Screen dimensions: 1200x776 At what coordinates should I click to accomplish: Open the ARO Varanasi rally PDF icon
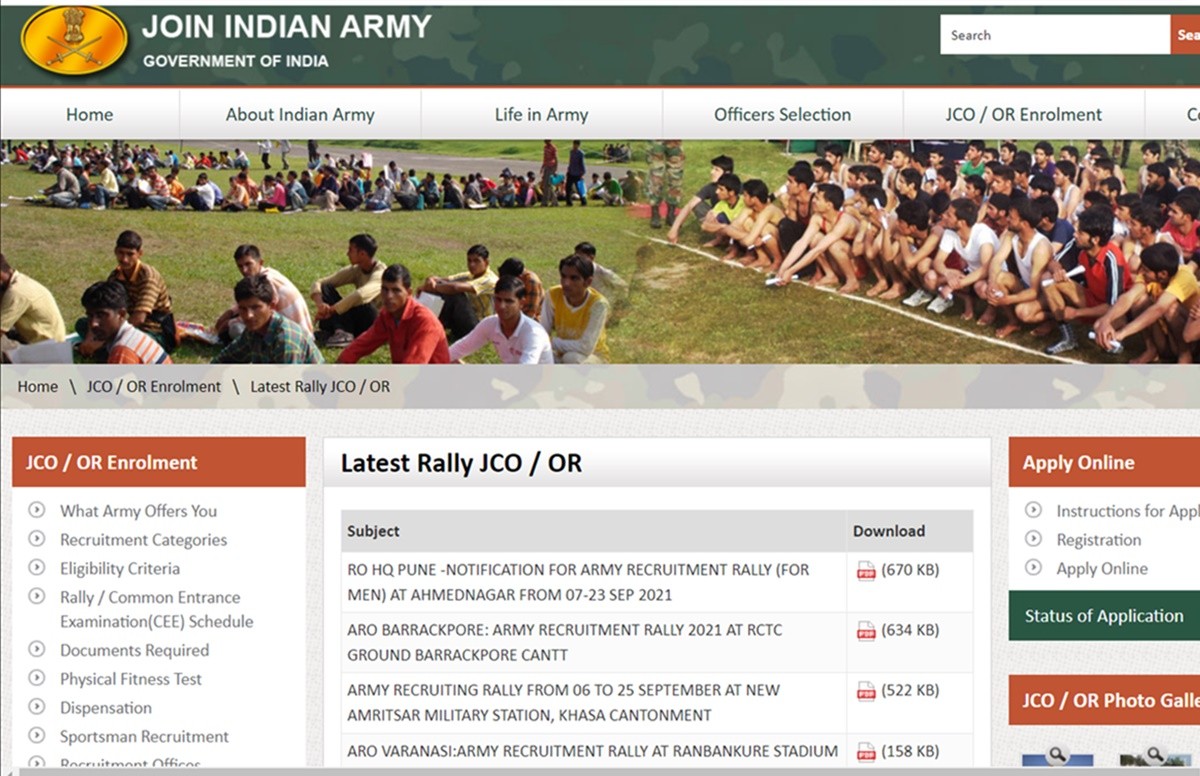tap(866, 751)
